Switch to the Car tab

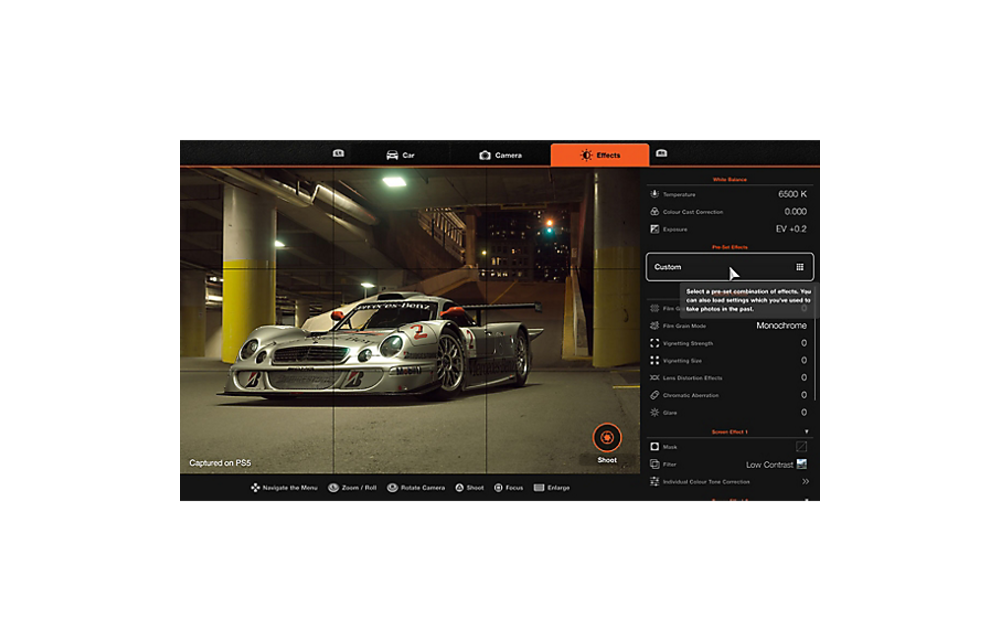[x=400, y=155]
